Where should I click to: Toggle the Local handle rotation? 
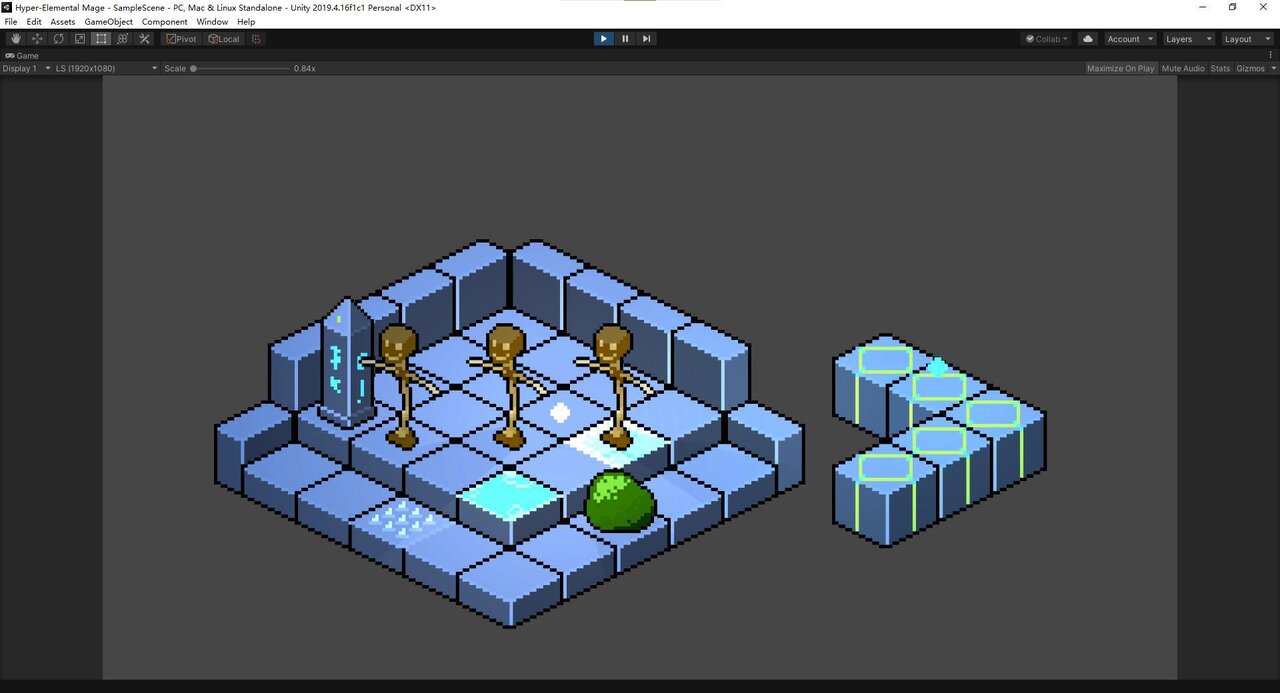[x=224, y=39]
